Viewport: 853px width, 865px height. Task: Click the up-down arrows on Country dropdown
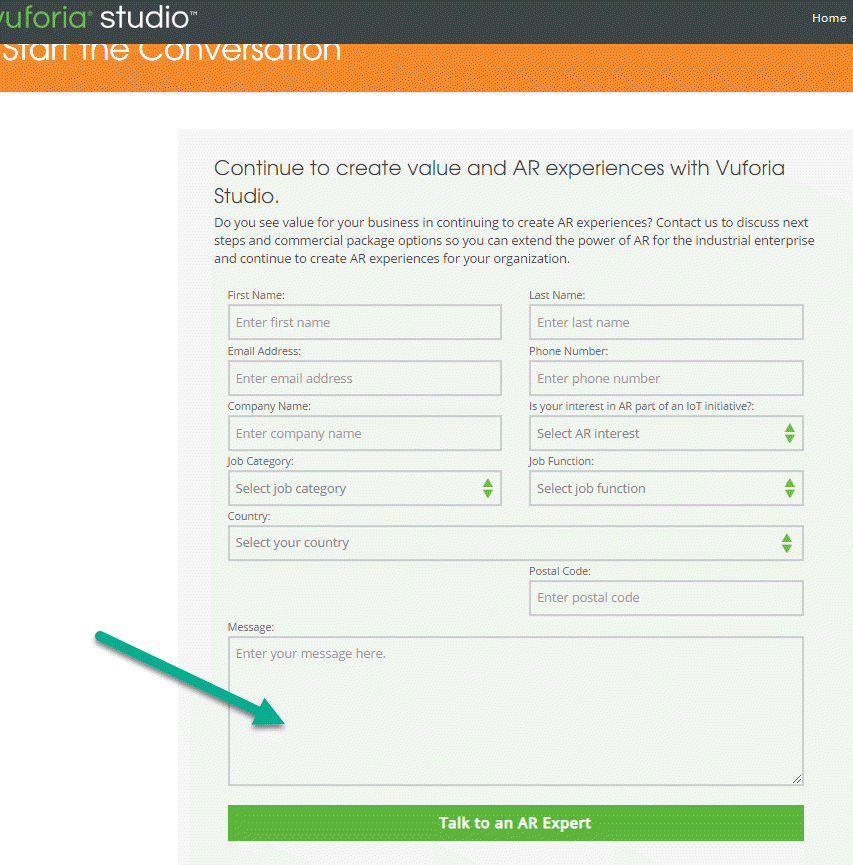click(x=787, y=543)
